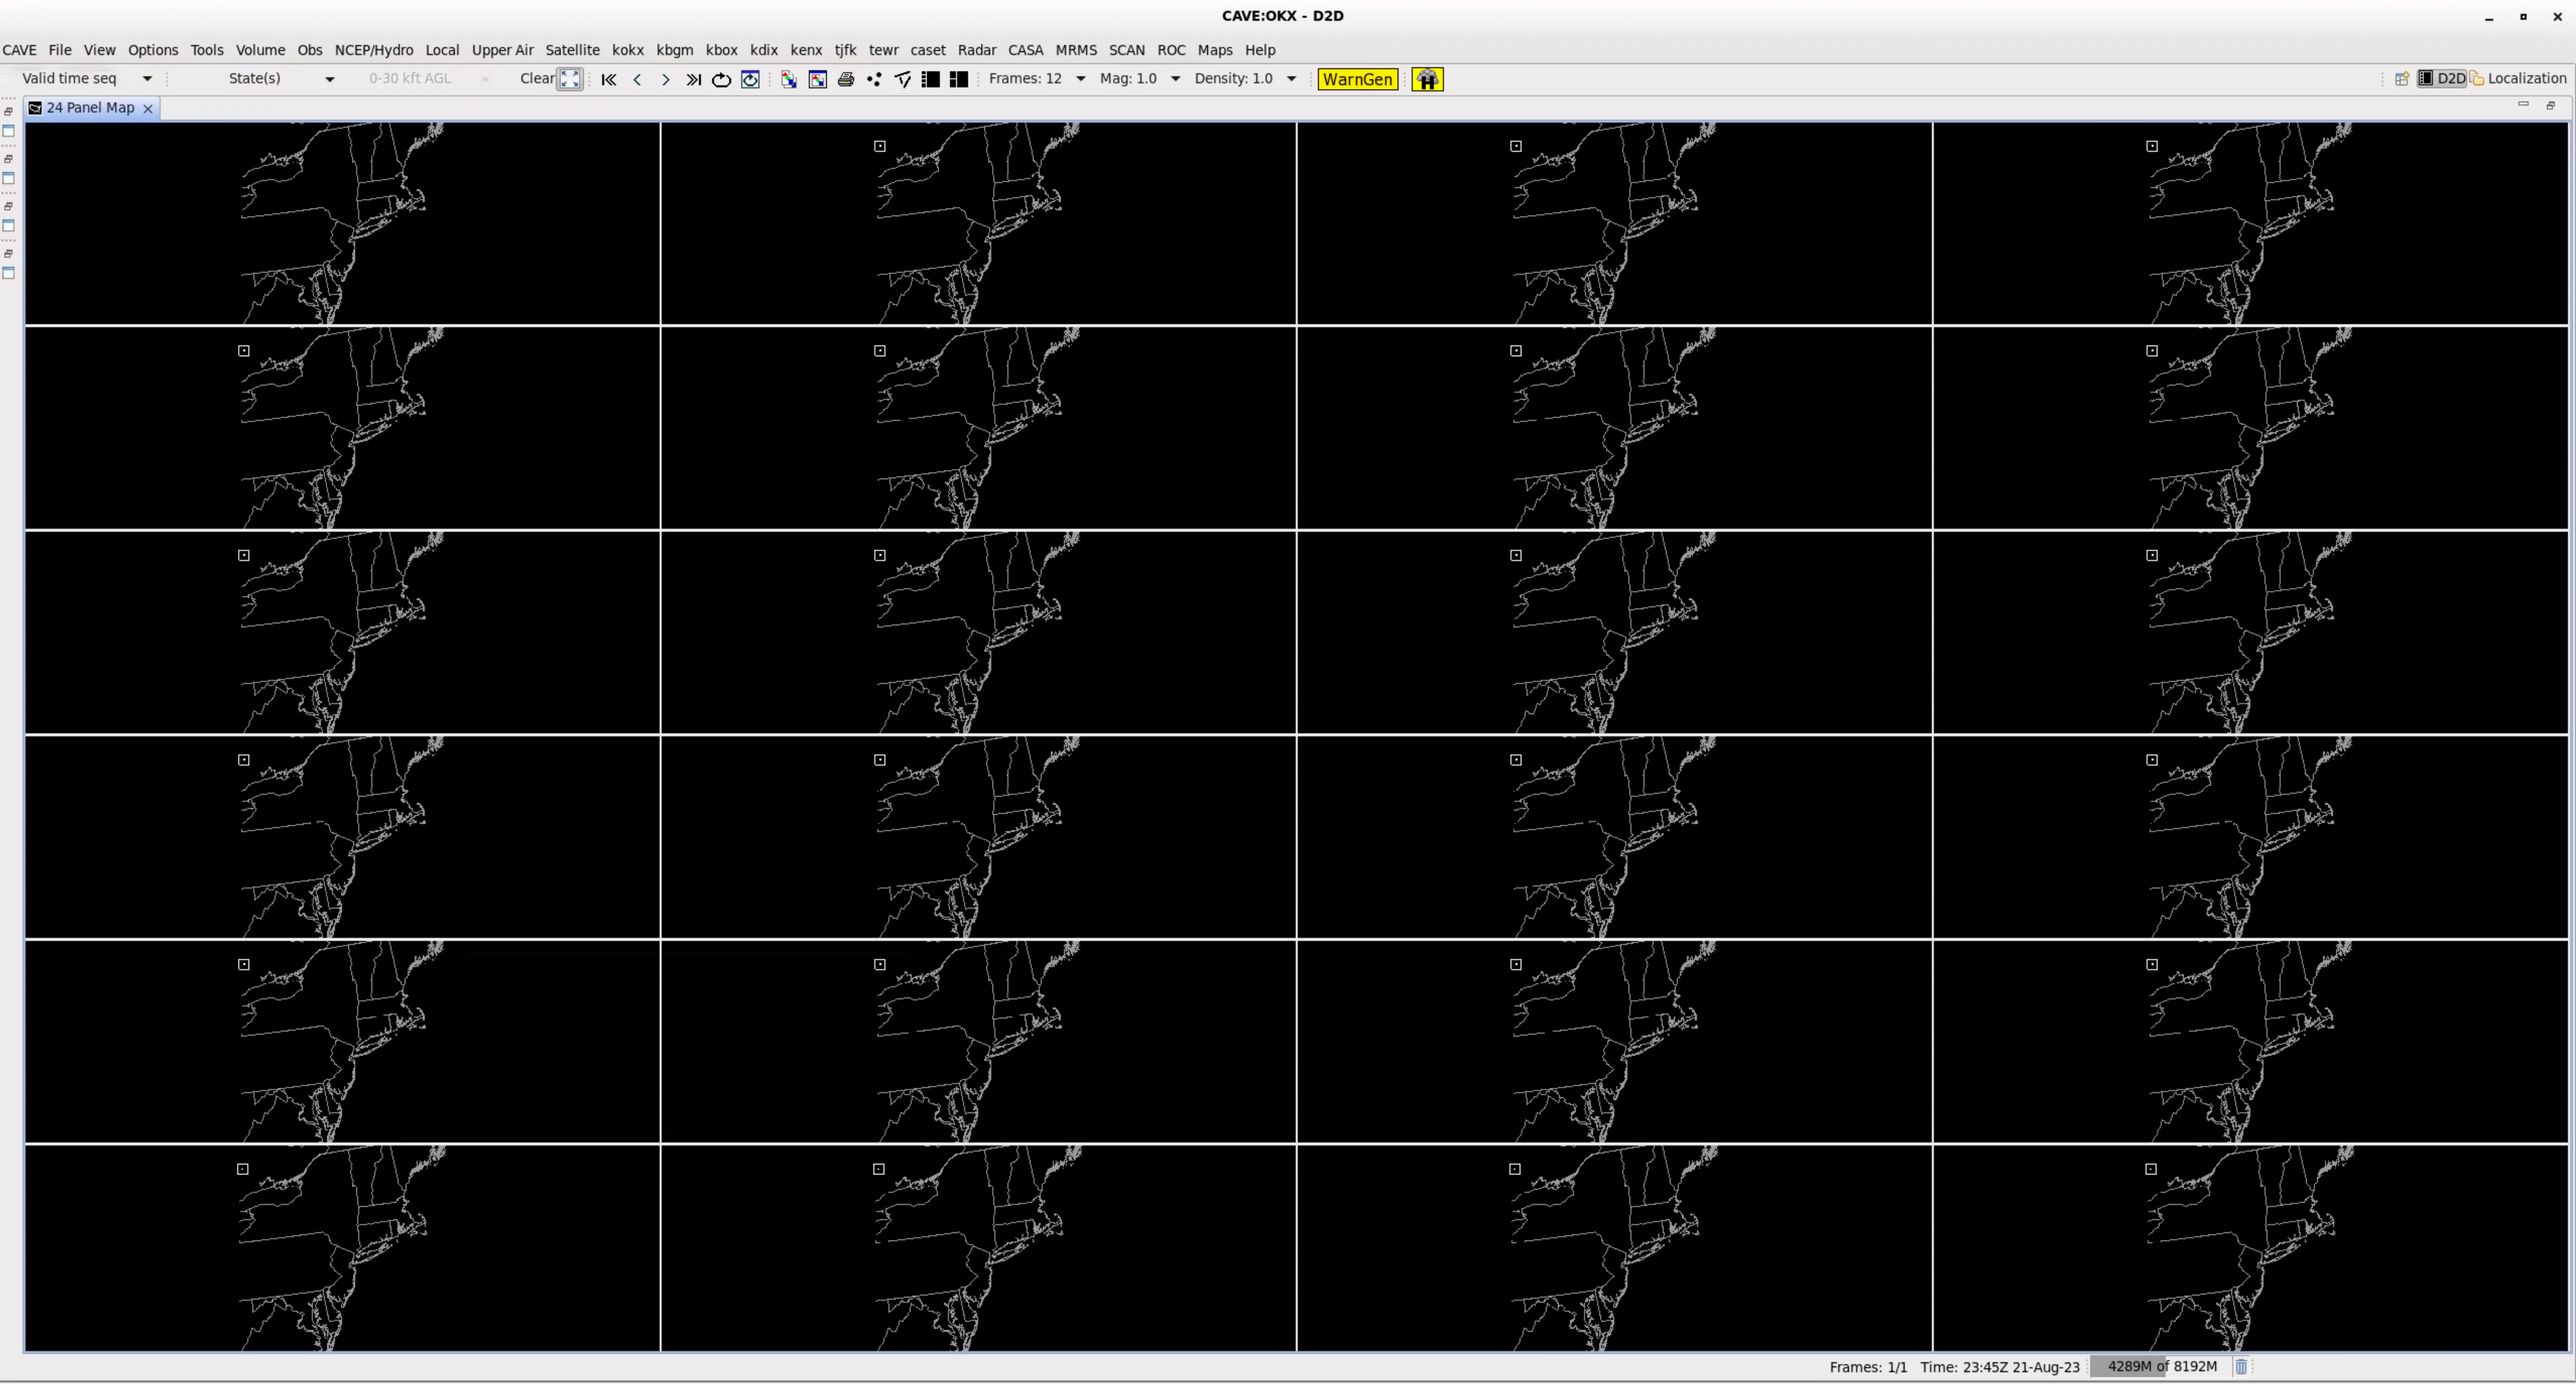Click the Clear button
2576x1384 pixels.
click(x=537, y=78)
